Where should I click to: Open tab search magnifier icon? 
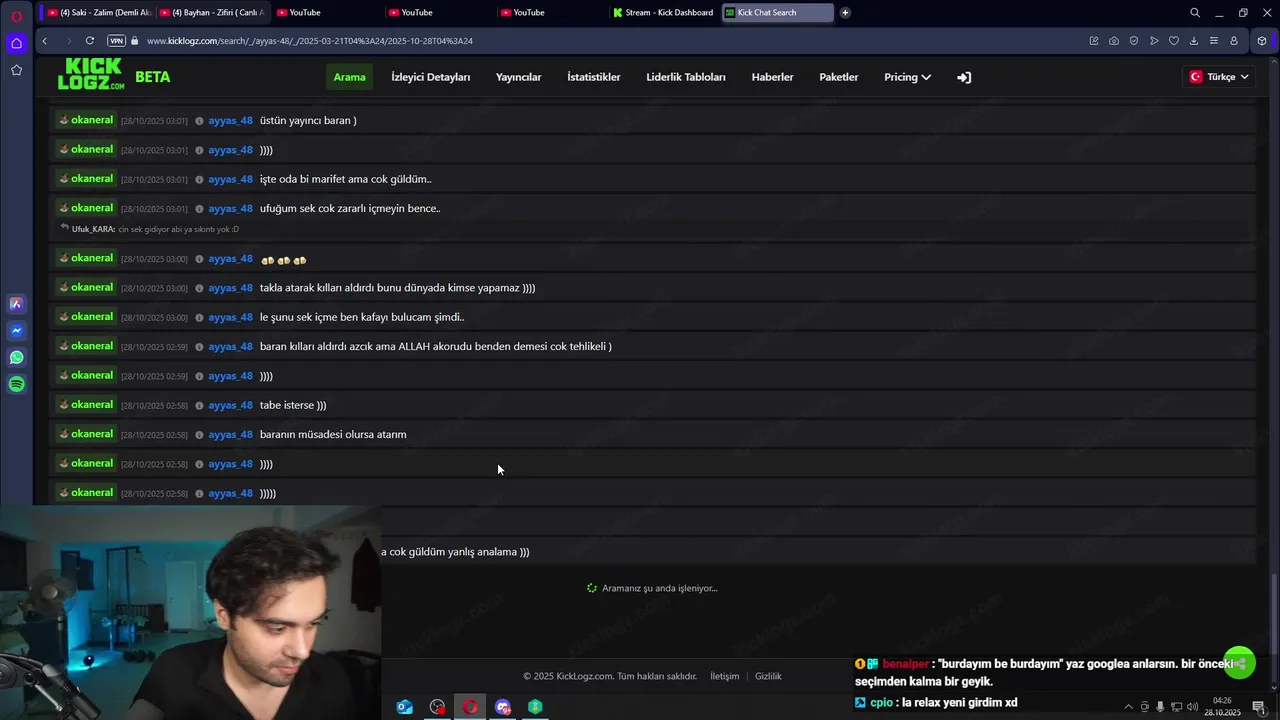[x=1194, y=13]
